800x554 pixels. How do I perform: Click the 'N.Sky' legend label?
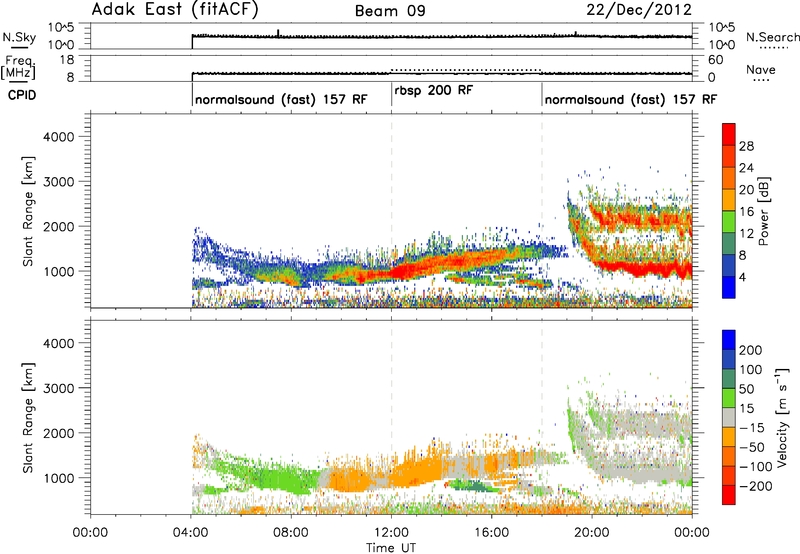19,37
